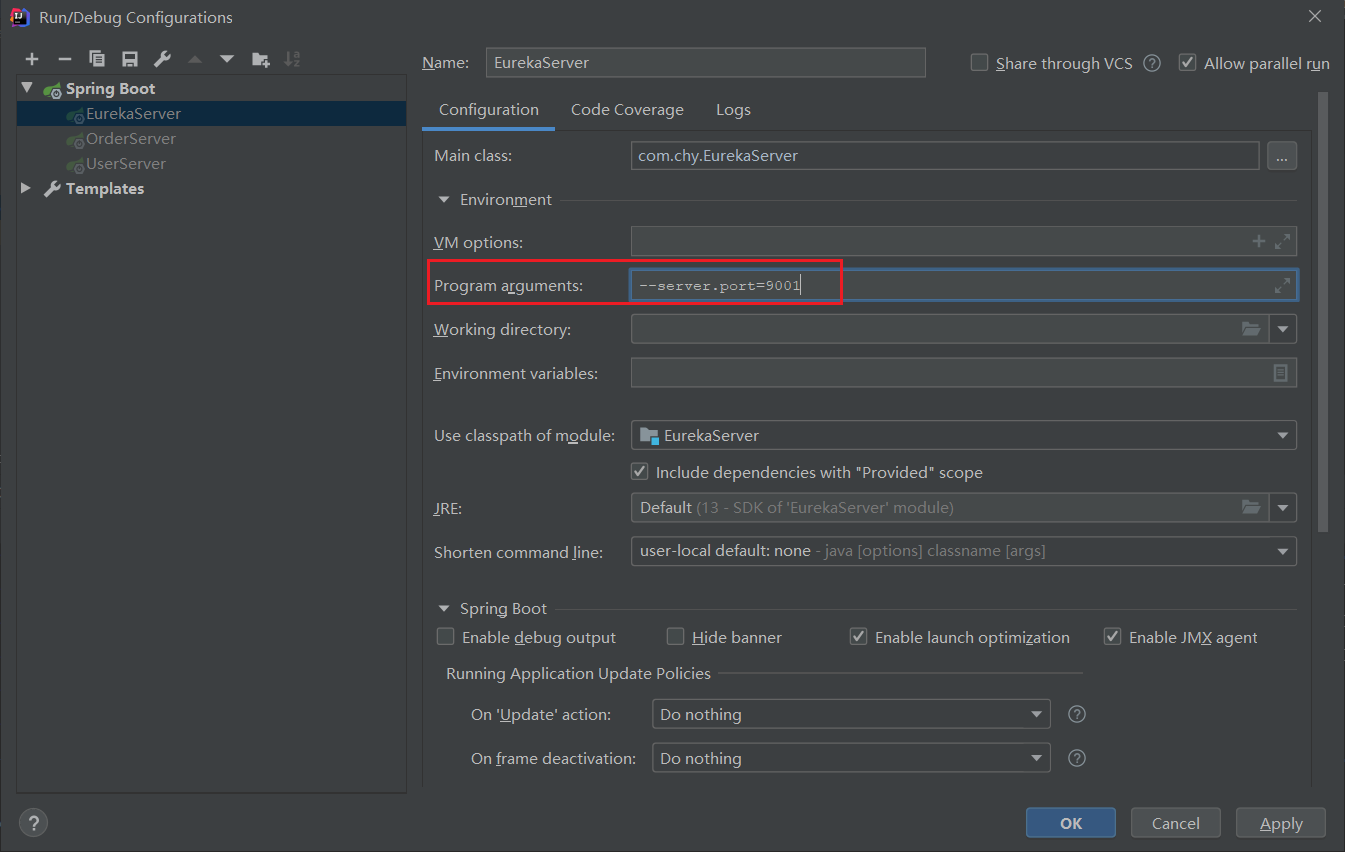
Task: Enable debug output checkbox
Action: coord(446,637)
